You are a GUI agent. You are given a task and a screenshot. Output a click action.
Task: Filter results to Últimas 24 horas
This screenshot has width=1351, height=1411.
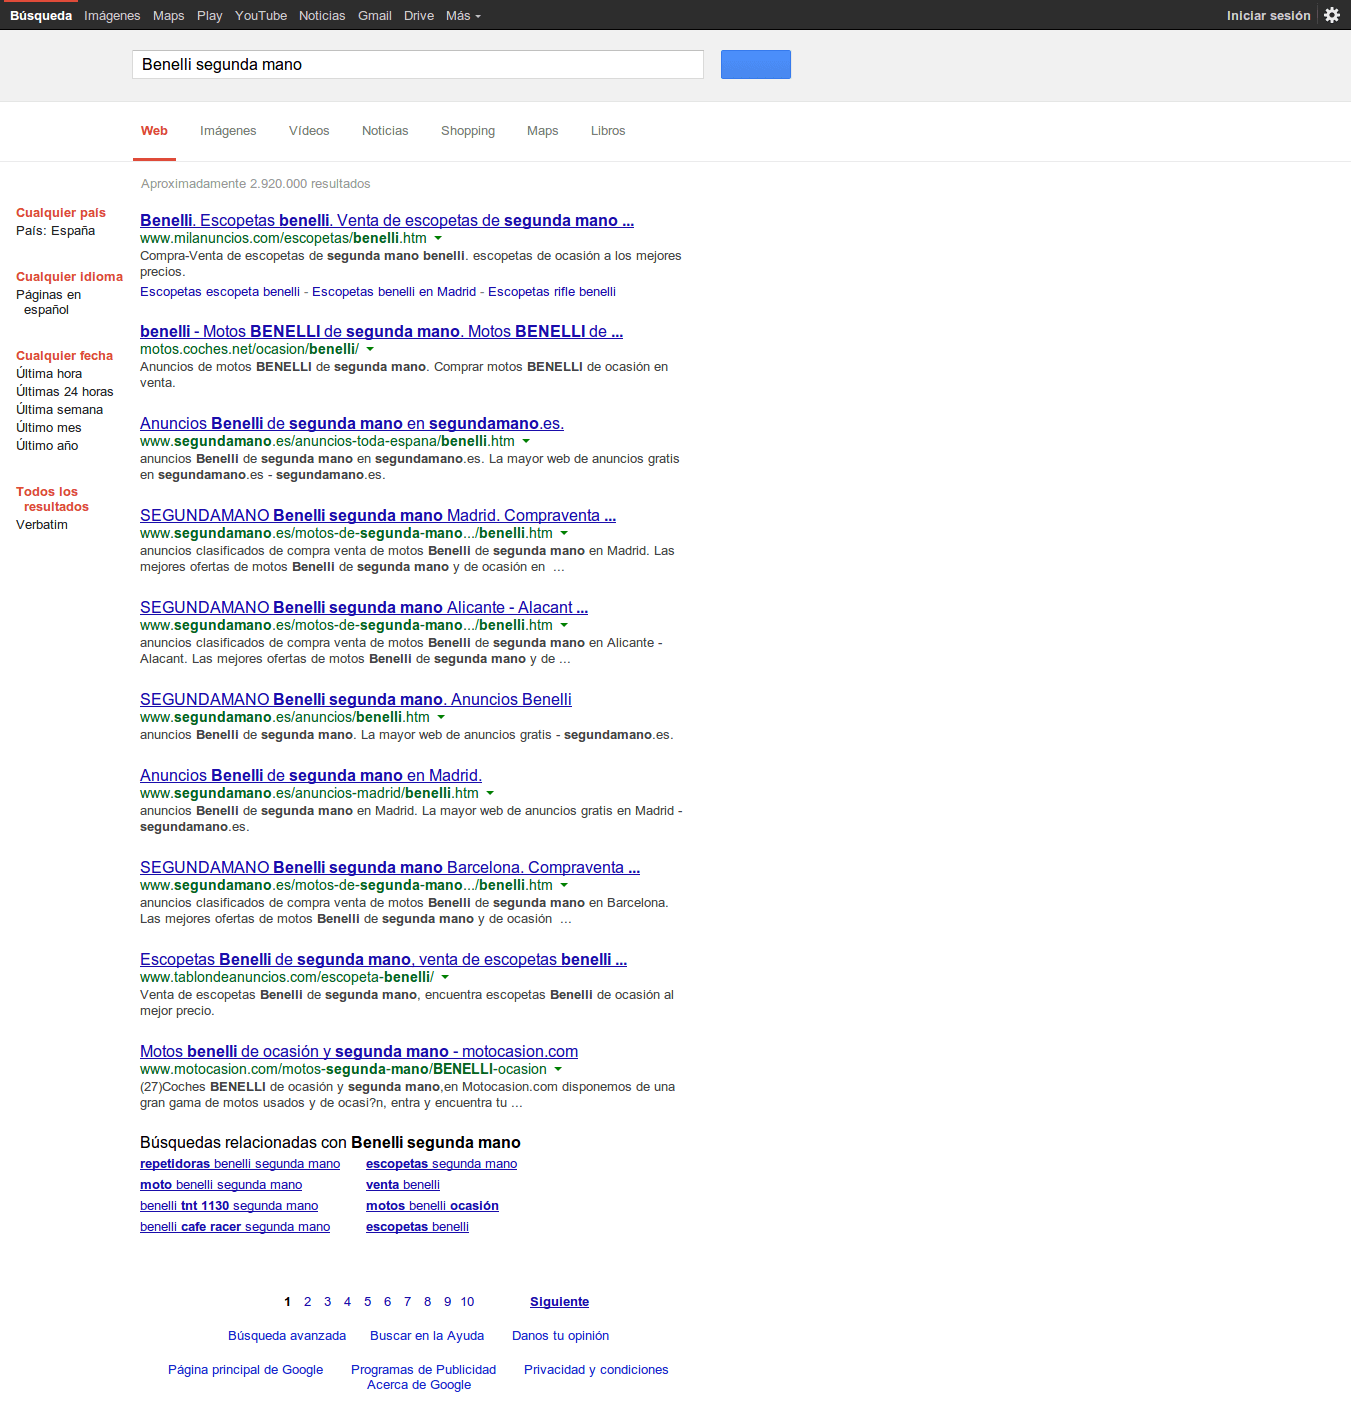65,392
